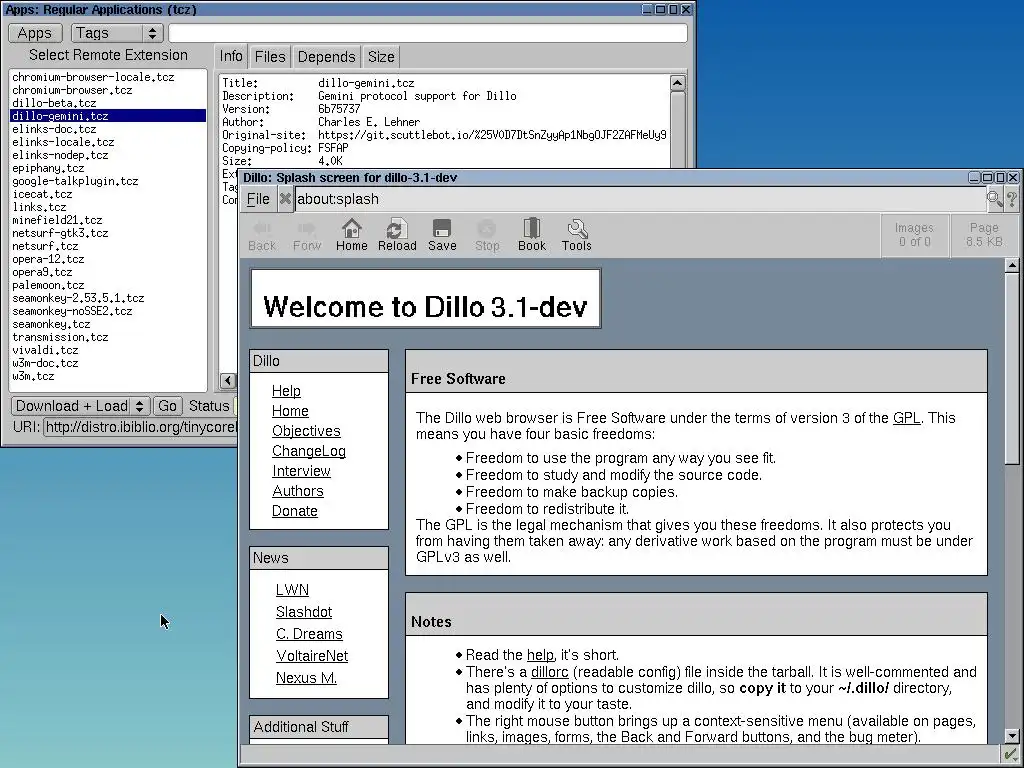This screenshot has height=768, width=1024.
Task: Expand the Download + Load dropdown
Action: coord(80,406)
